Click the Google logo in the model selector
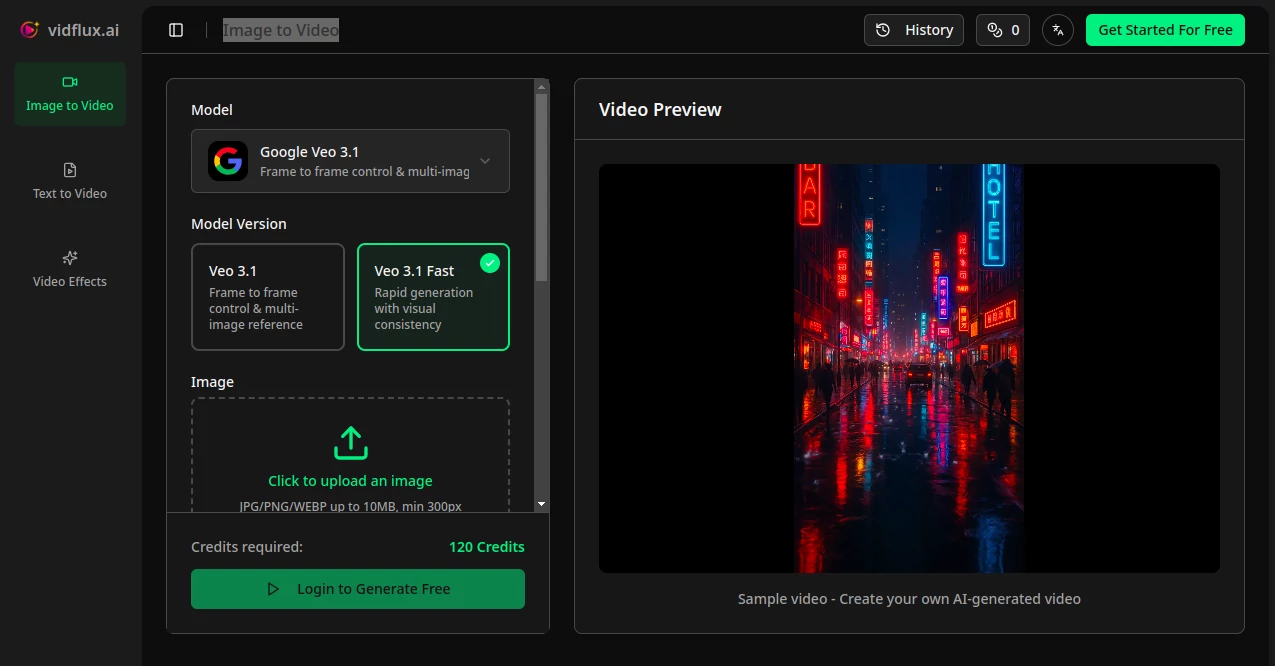Screen dimensions: 1275x666 click(x=227, y=160)
